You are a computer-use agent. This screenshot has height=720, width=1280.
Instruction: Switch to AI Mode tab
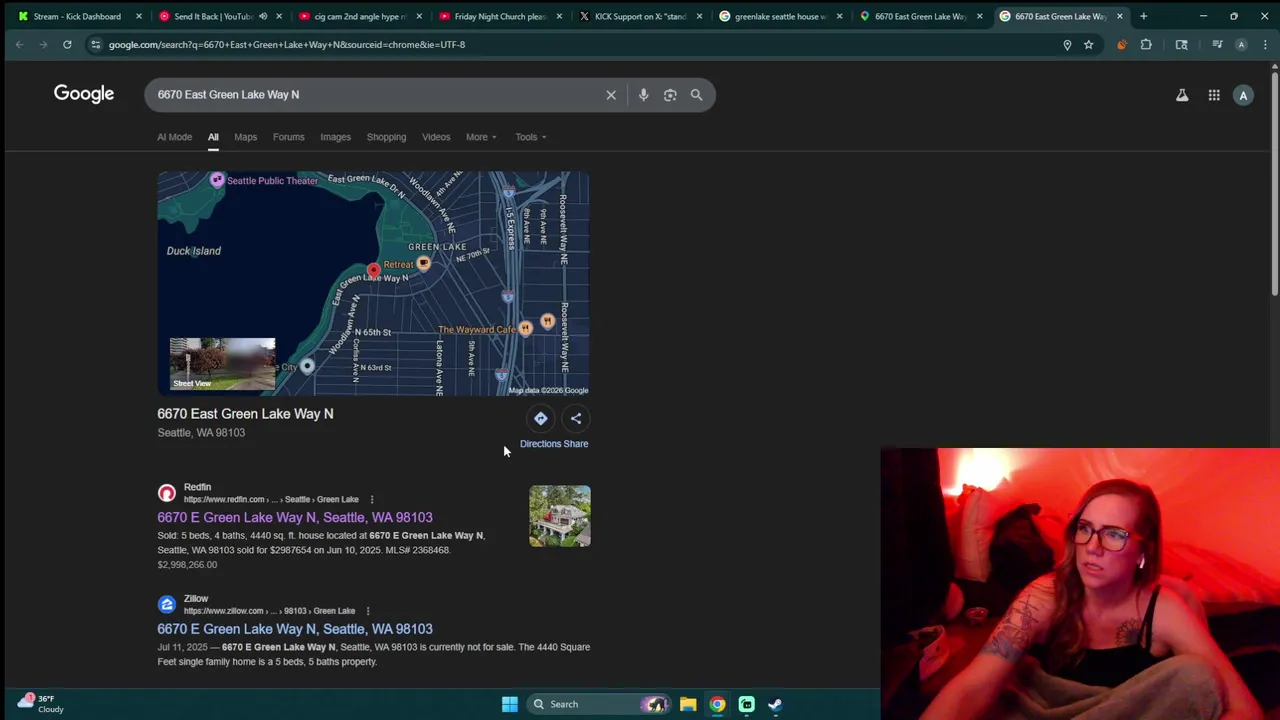click(x=174, y=137)
